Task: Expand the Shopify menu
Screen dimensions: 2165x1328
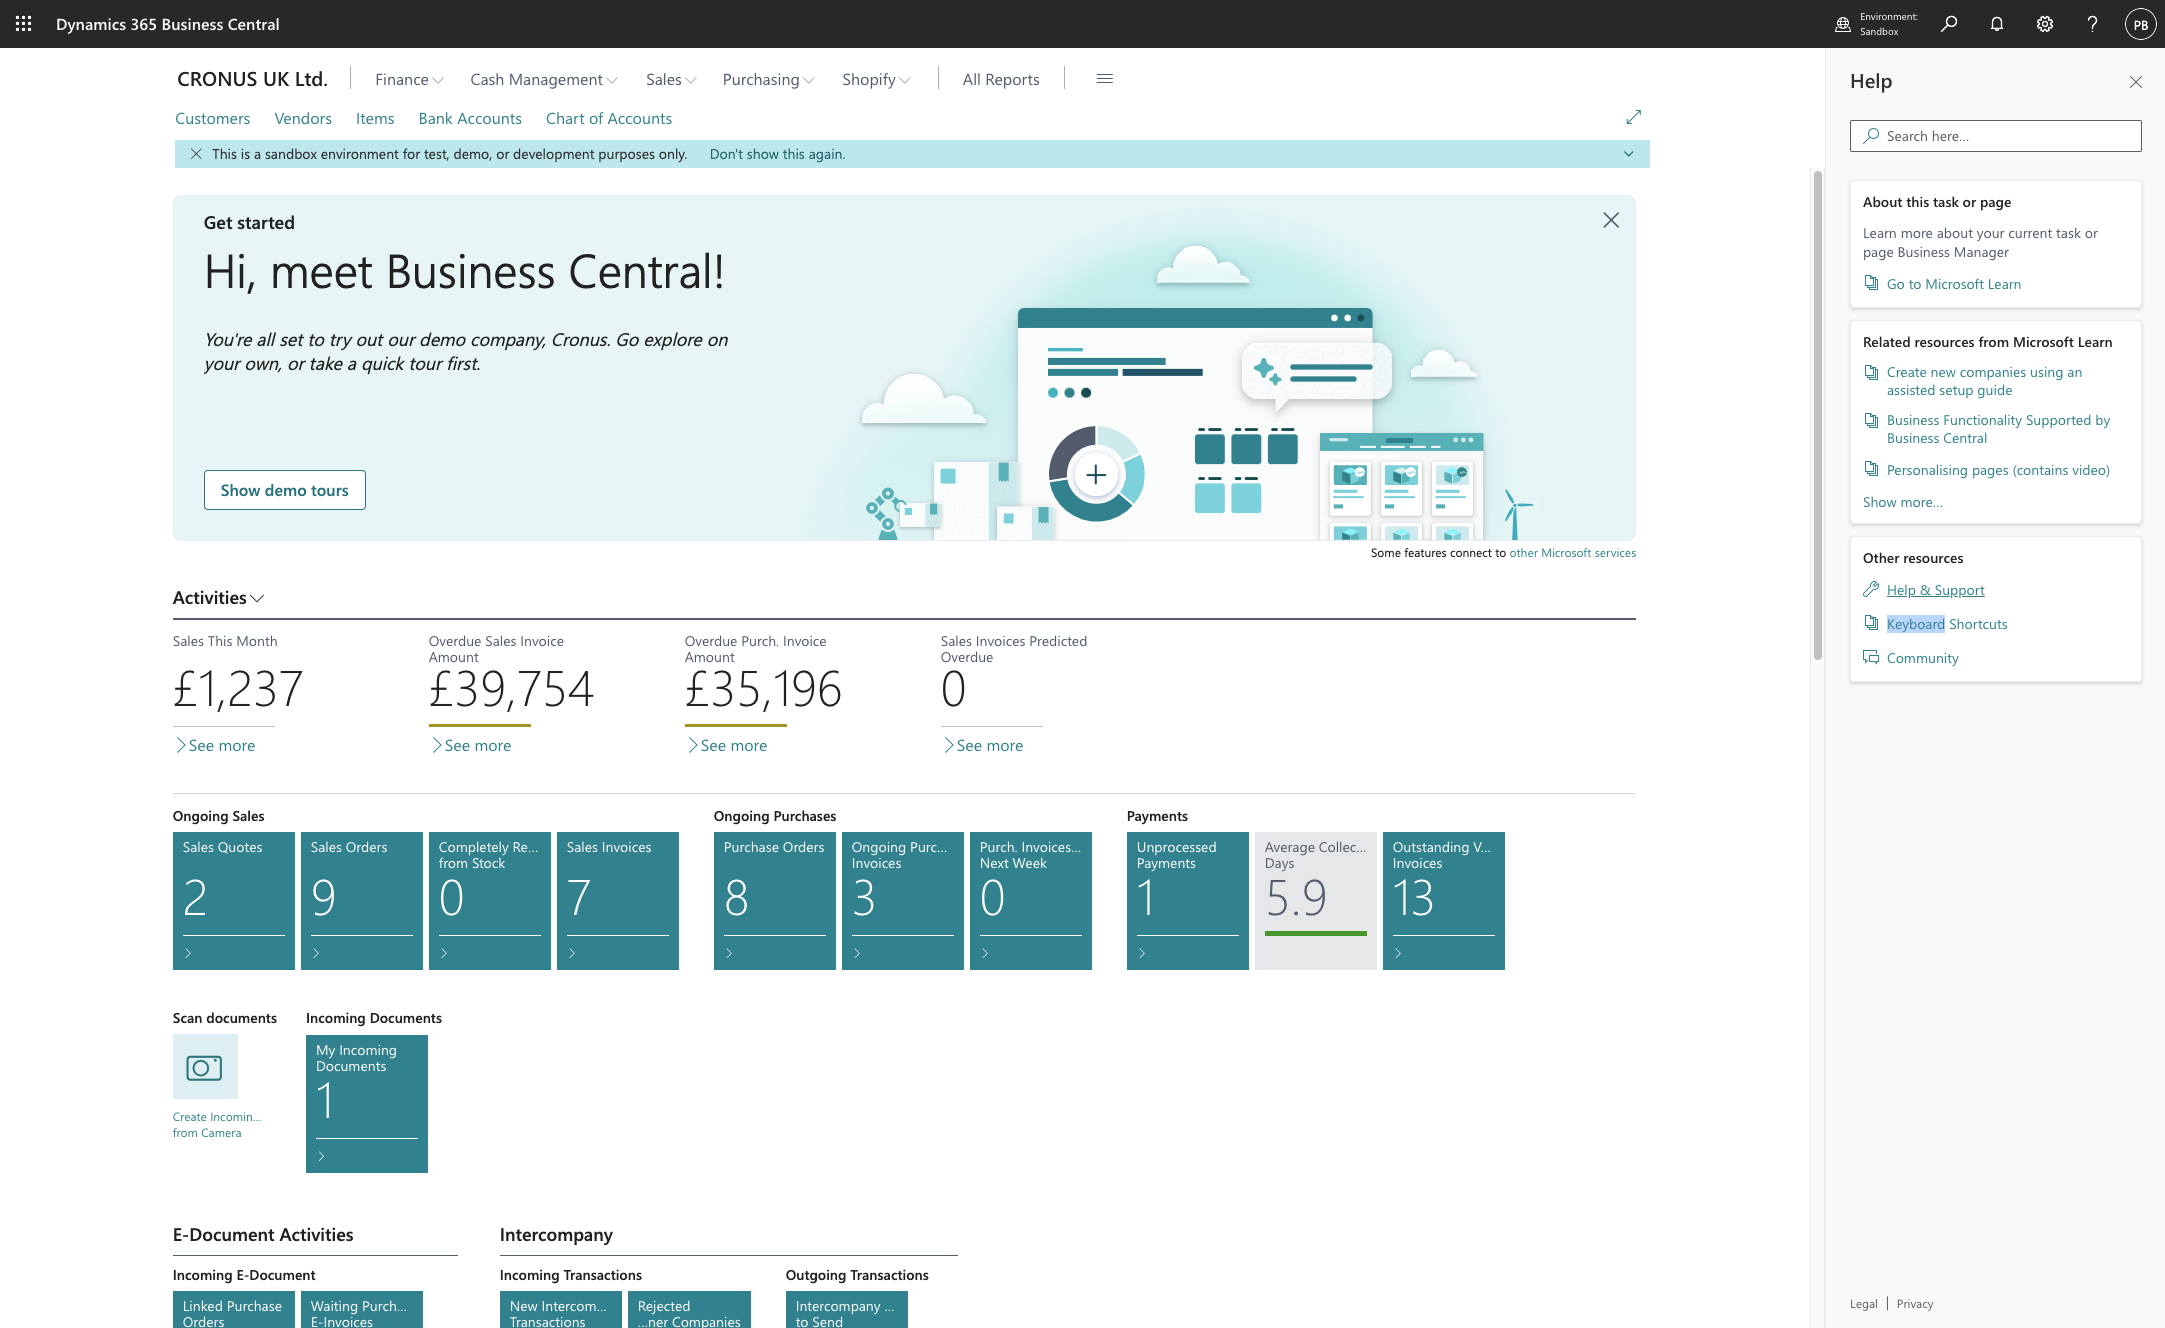Action: point(876,79)
